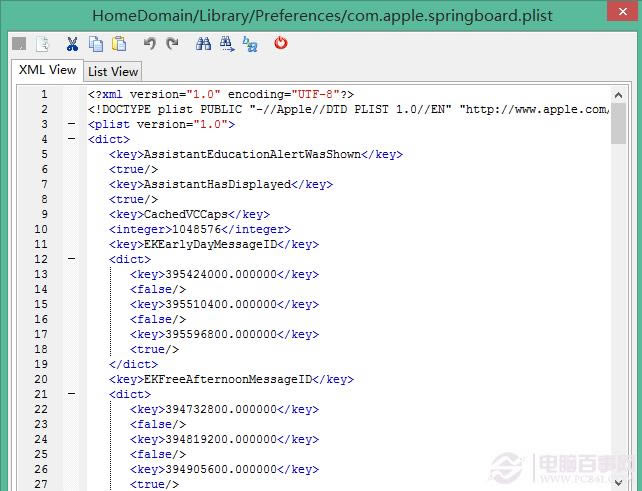
Task: Click the vertical scrollbar thumb
Action: pos(618,123)
